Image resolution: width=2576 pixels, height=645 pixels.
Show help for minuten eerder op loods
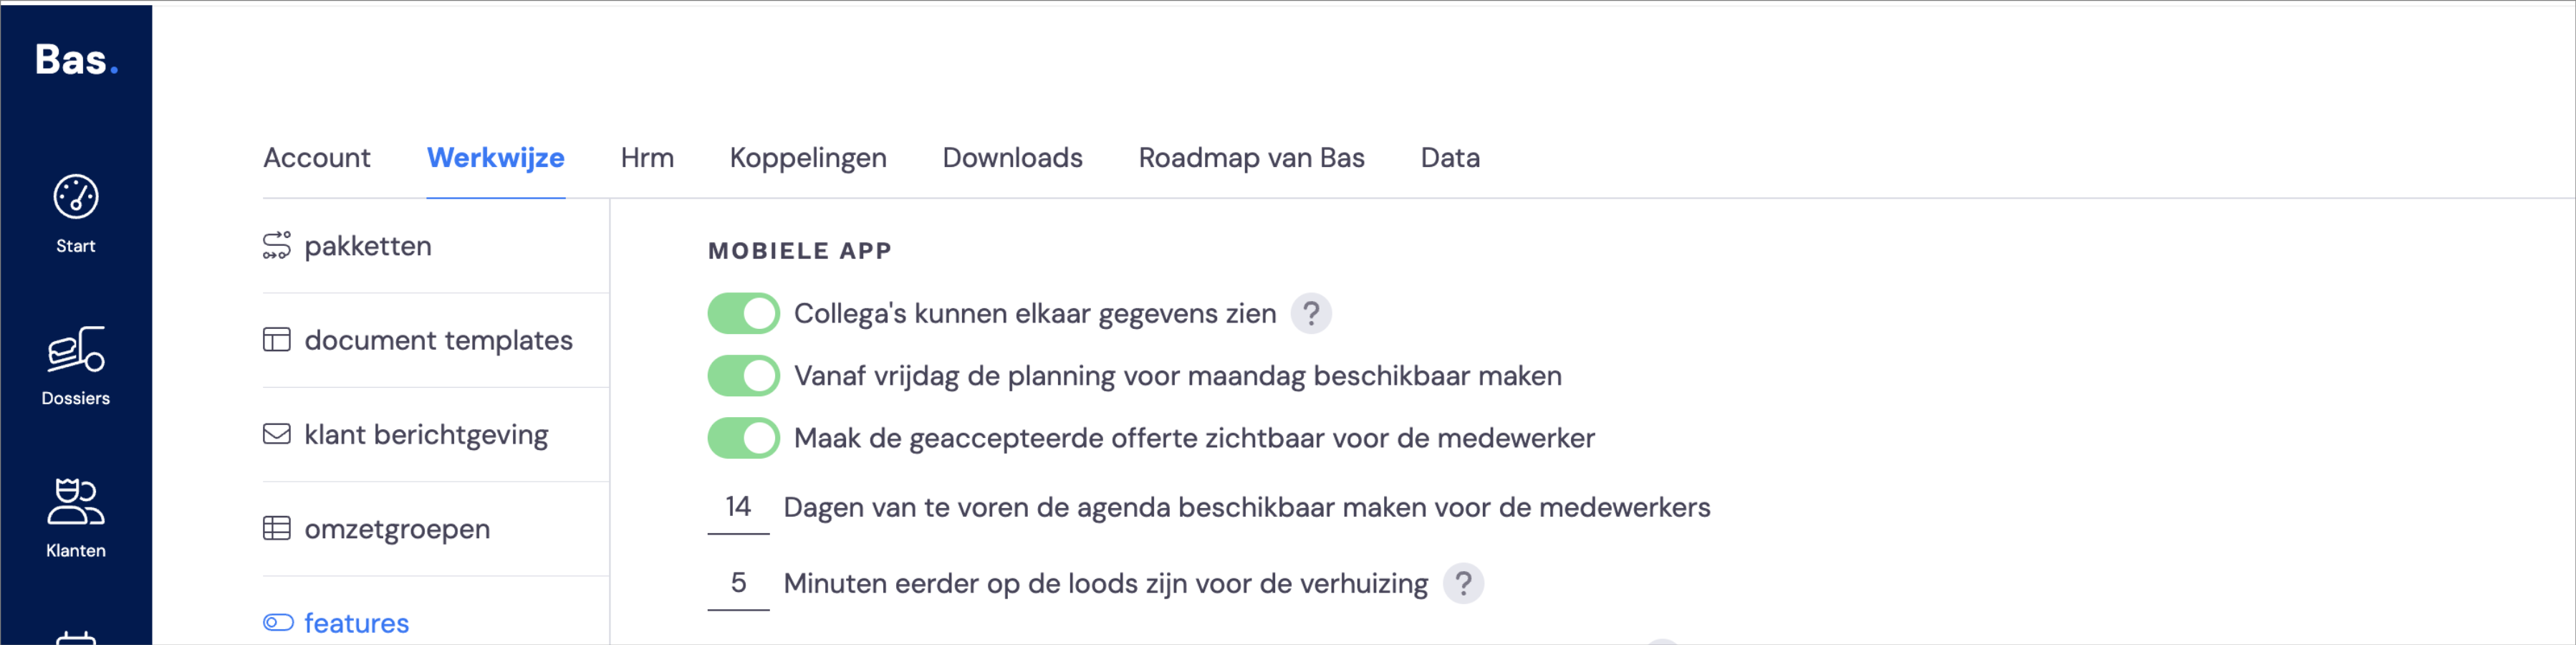click(1463, 583)
